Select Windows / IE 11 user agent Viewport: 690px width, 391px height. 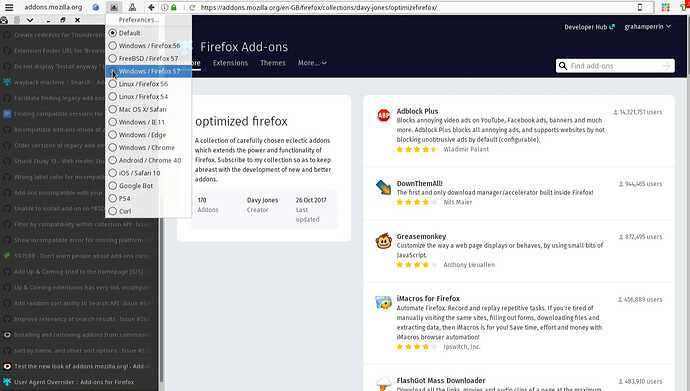tap(148, 122)
